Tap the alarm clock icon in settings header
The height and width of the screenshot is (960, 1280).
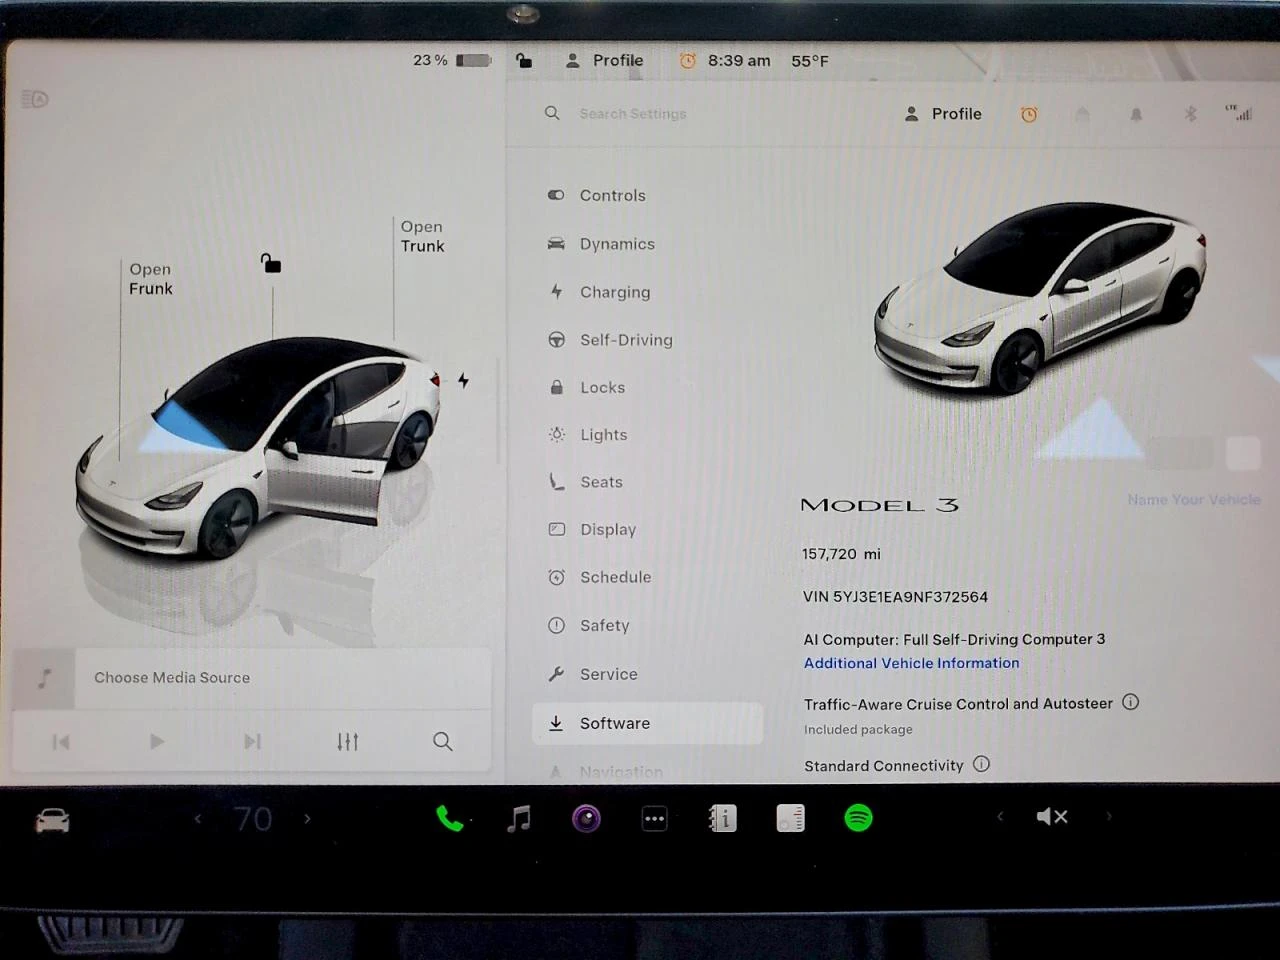1029,115
